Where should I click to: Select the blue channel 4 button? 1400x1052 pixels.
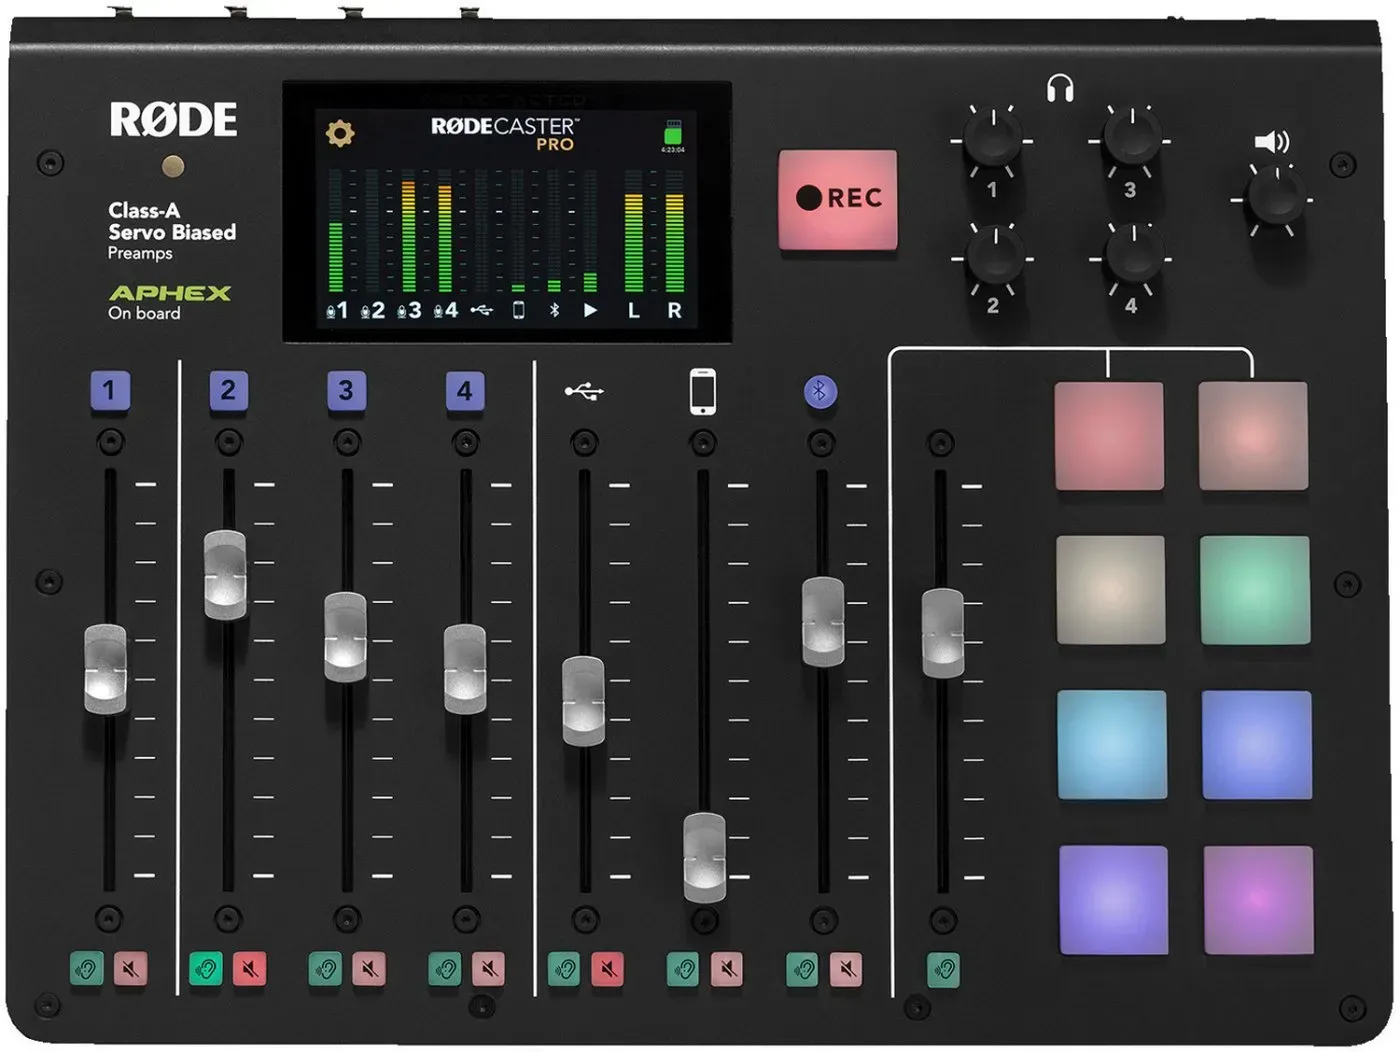pyautogui.click(x=465, y=391)
